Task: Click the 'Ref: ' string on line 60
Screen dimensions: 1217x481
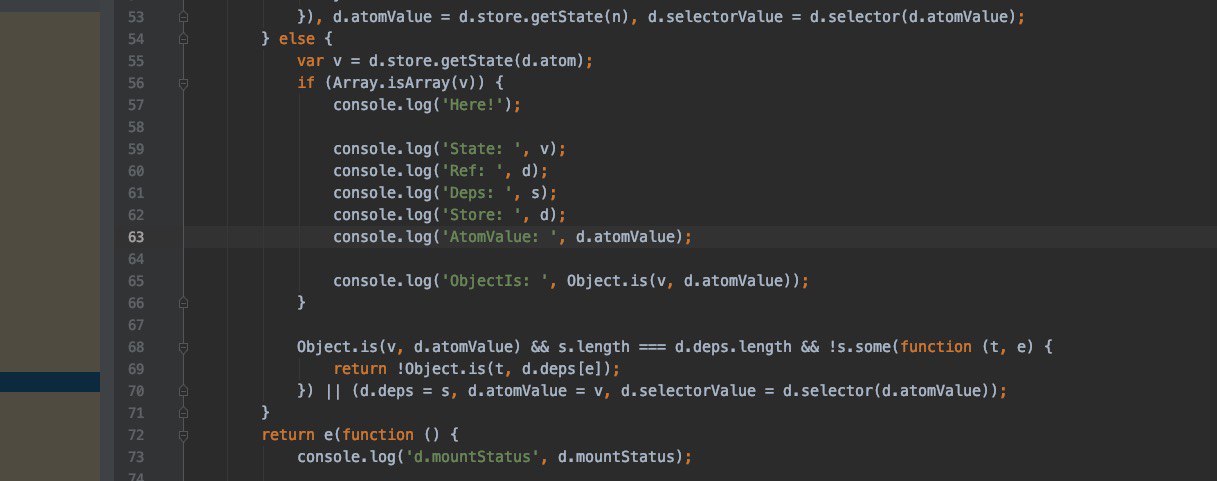Action: (x=472, y=171)
